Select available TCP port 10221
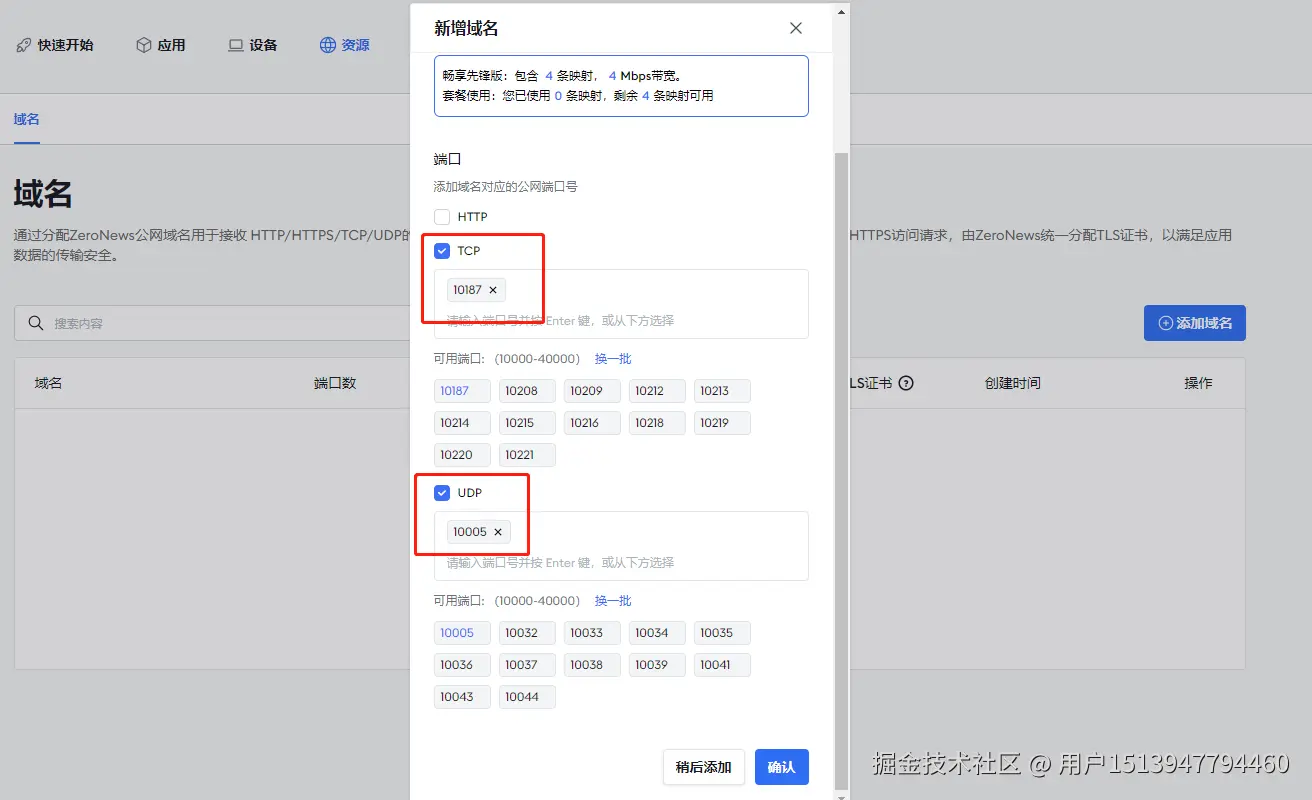1312x800 pixels. coord(527,455)
